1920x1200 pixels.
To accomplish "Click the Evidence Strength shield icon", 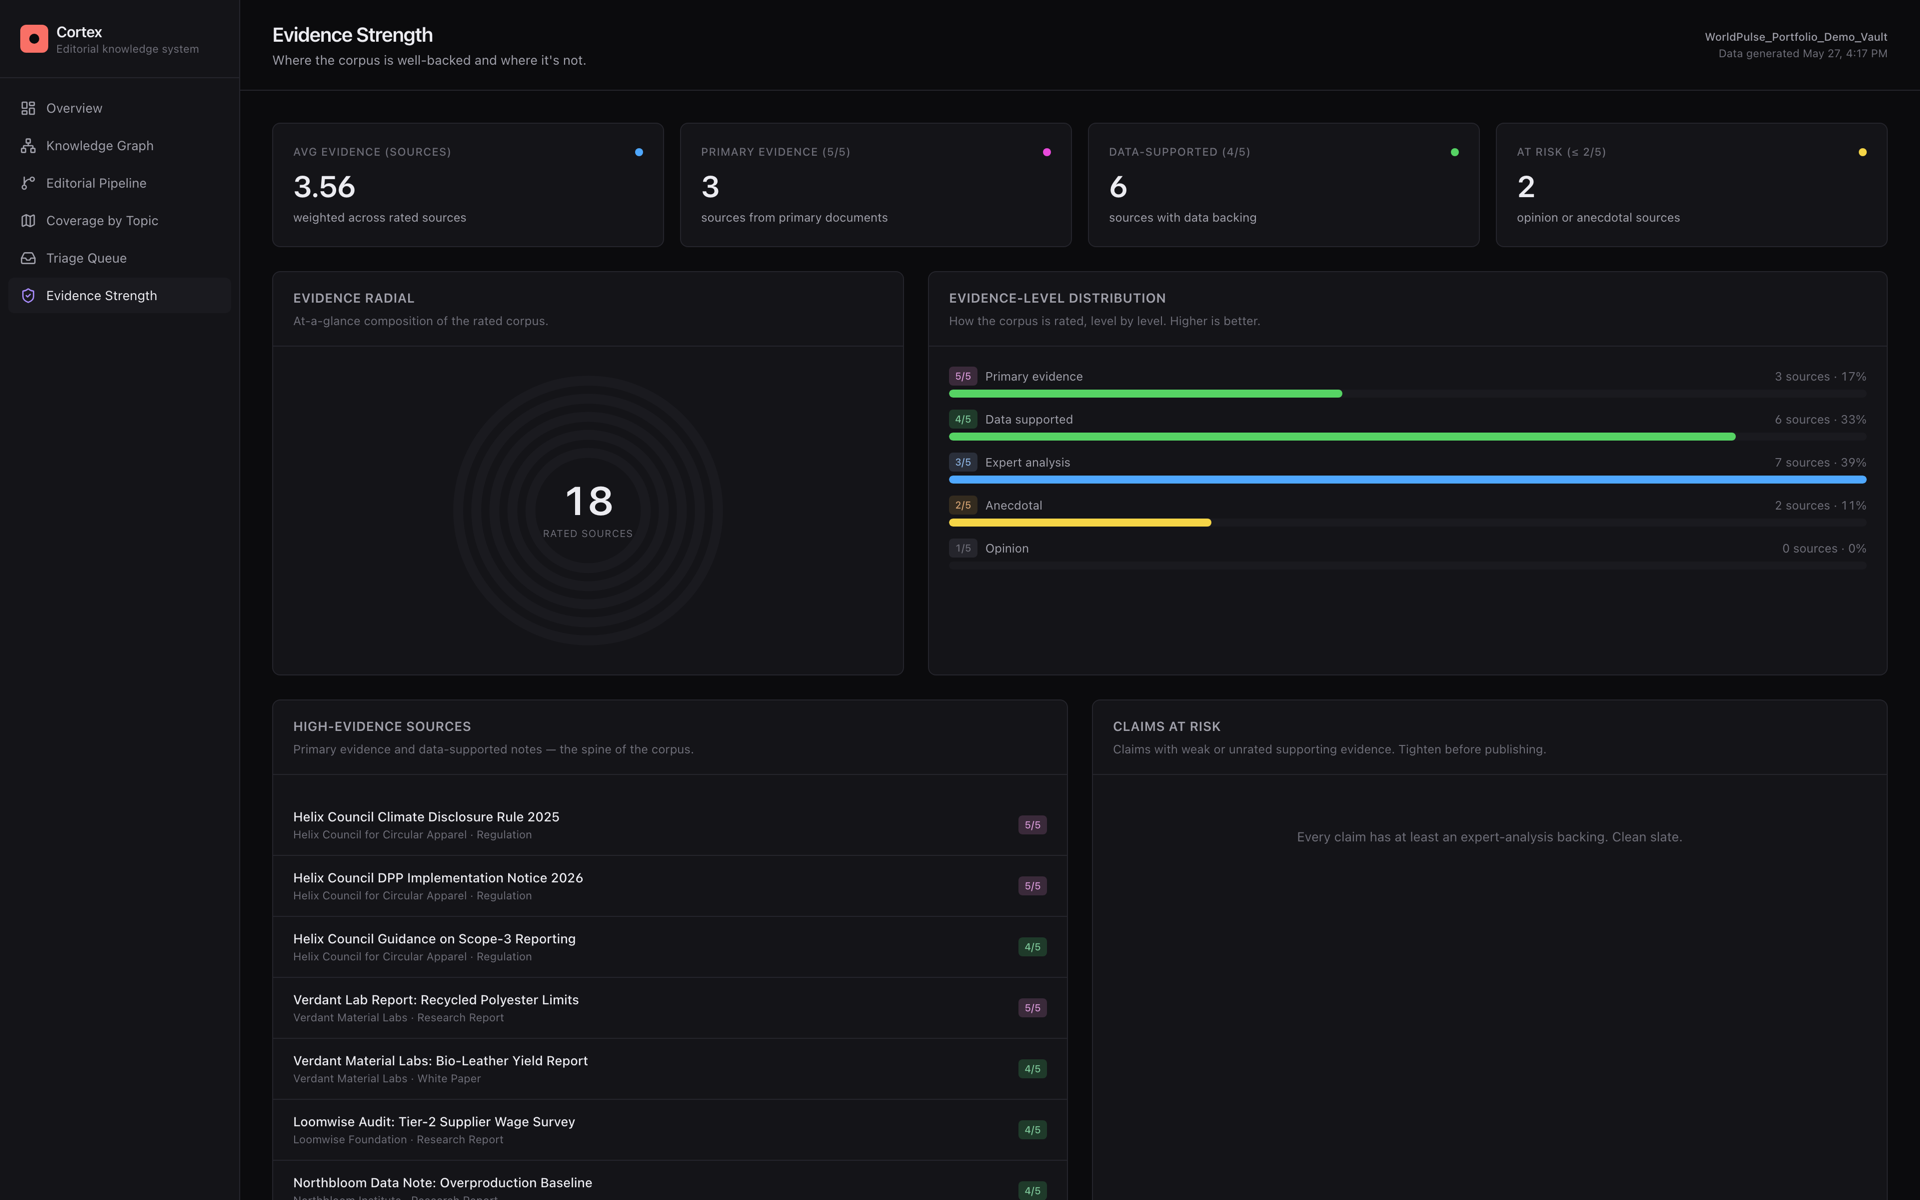I will (x=28, y=296).
